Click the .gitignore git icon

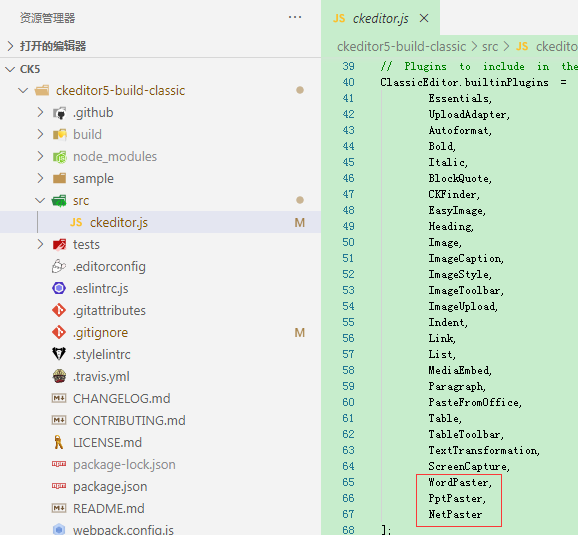tap(59, 332)
